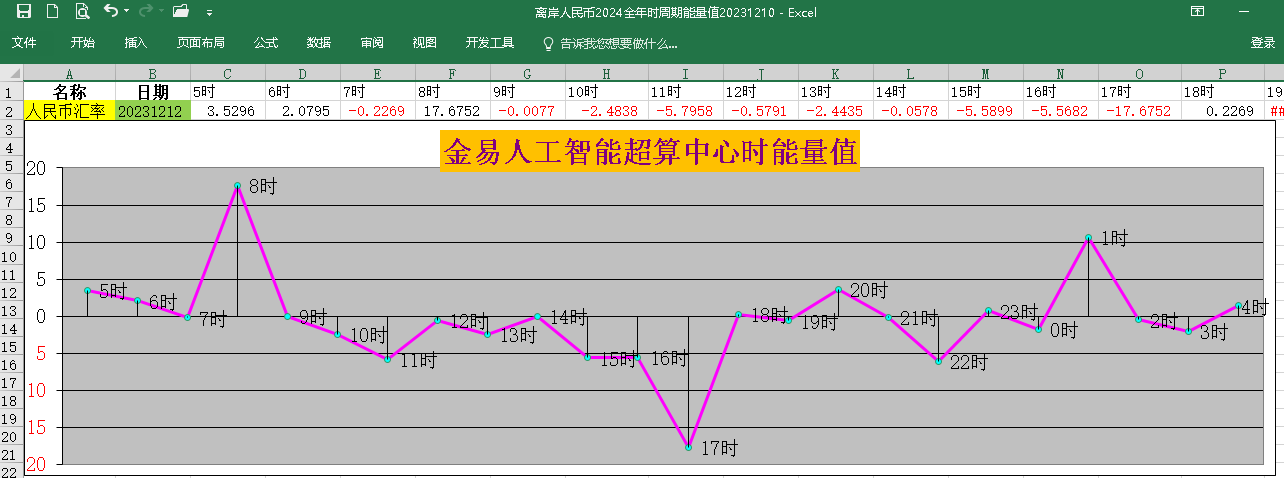1284x478 pixels.
Task: Open file with the folder icon
Action: pos(181,12)
